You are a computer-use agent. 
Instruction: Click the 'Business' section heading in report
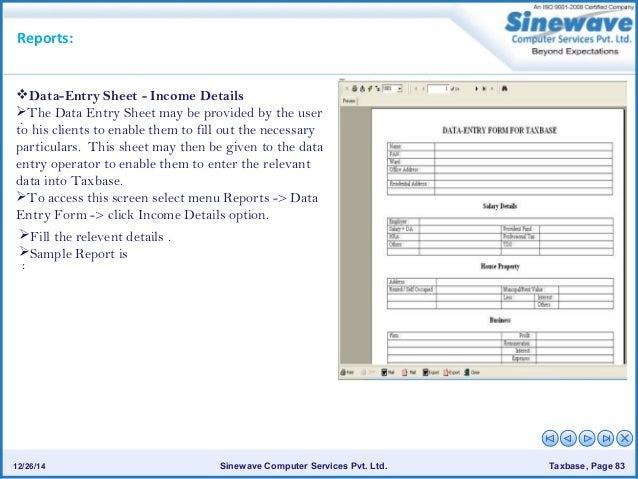pos(500,320)
